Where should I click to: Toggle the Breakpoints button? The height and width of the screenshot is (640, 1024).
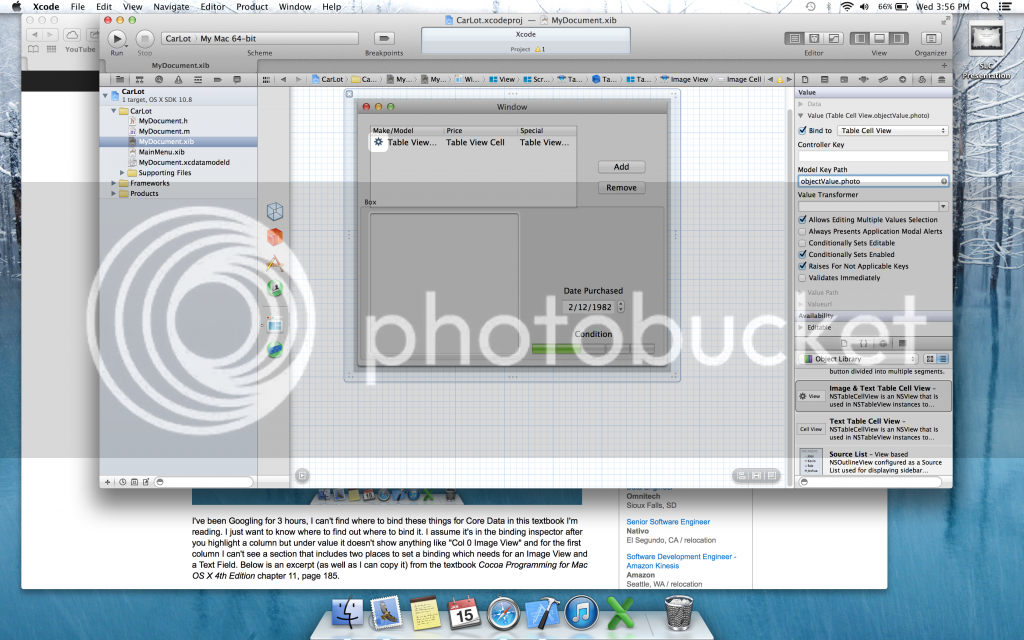tap(384, 39)
